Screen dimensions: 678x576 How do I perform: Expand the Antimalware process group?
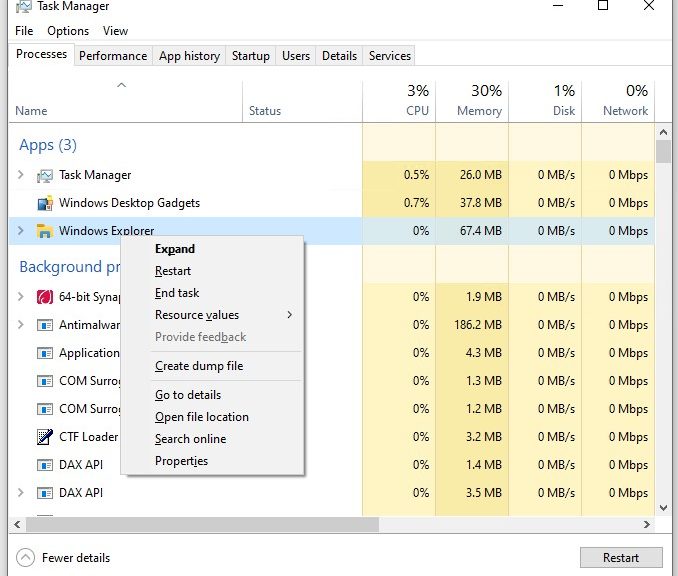coord(20,325)
